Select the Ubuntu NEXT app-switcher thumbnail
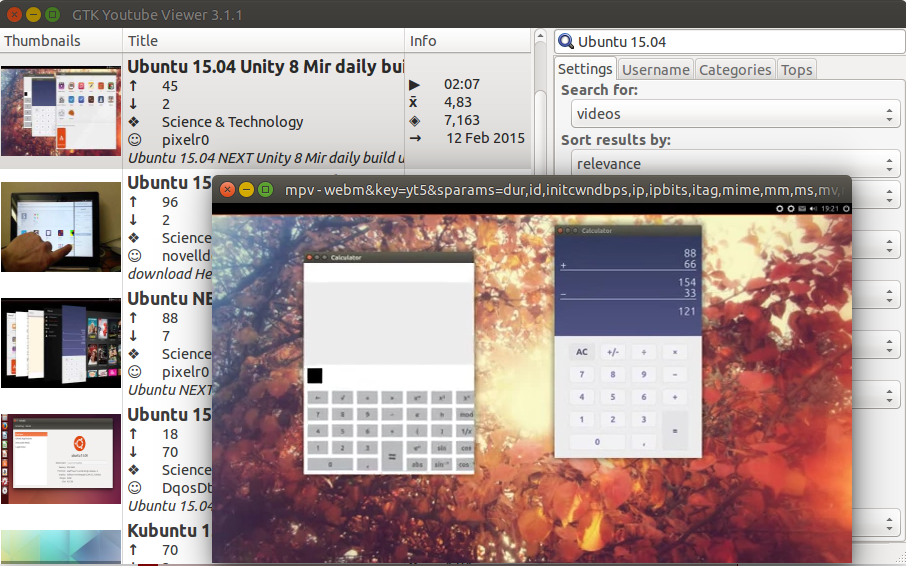The height and width of the screenshot is (566, 906). click(61, 343)
